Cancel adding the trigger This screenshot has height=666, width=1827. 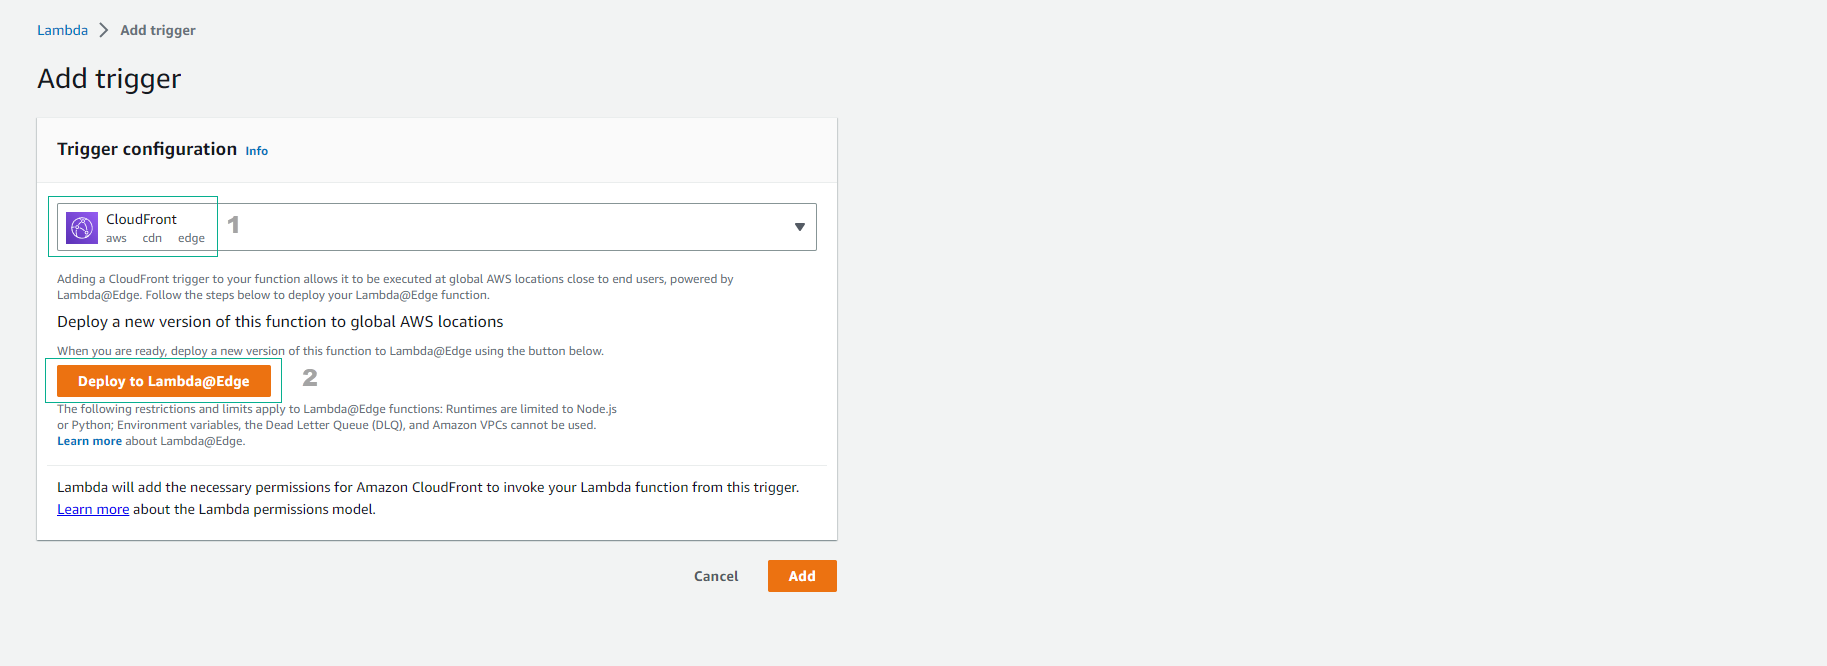click(716, 576)
